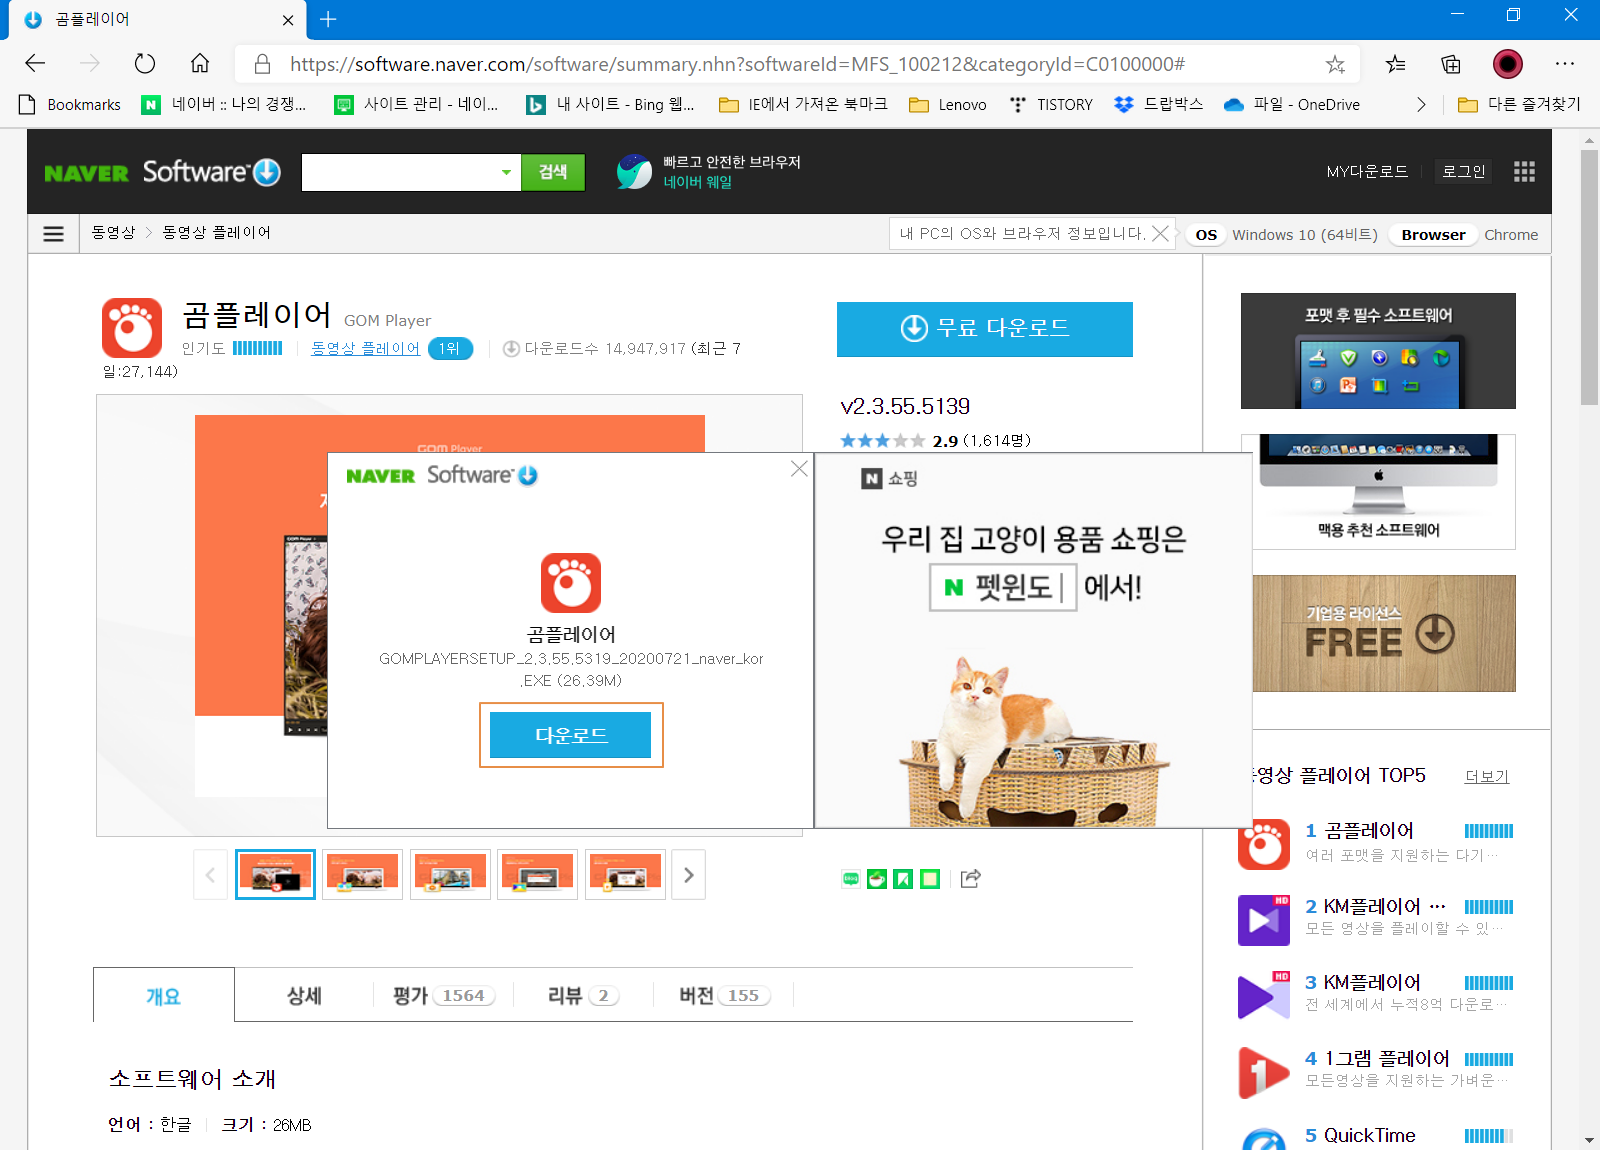Close the download popup dialog
The image size is (1600, 1150).
pyautogui.click(x=799, y=468)
